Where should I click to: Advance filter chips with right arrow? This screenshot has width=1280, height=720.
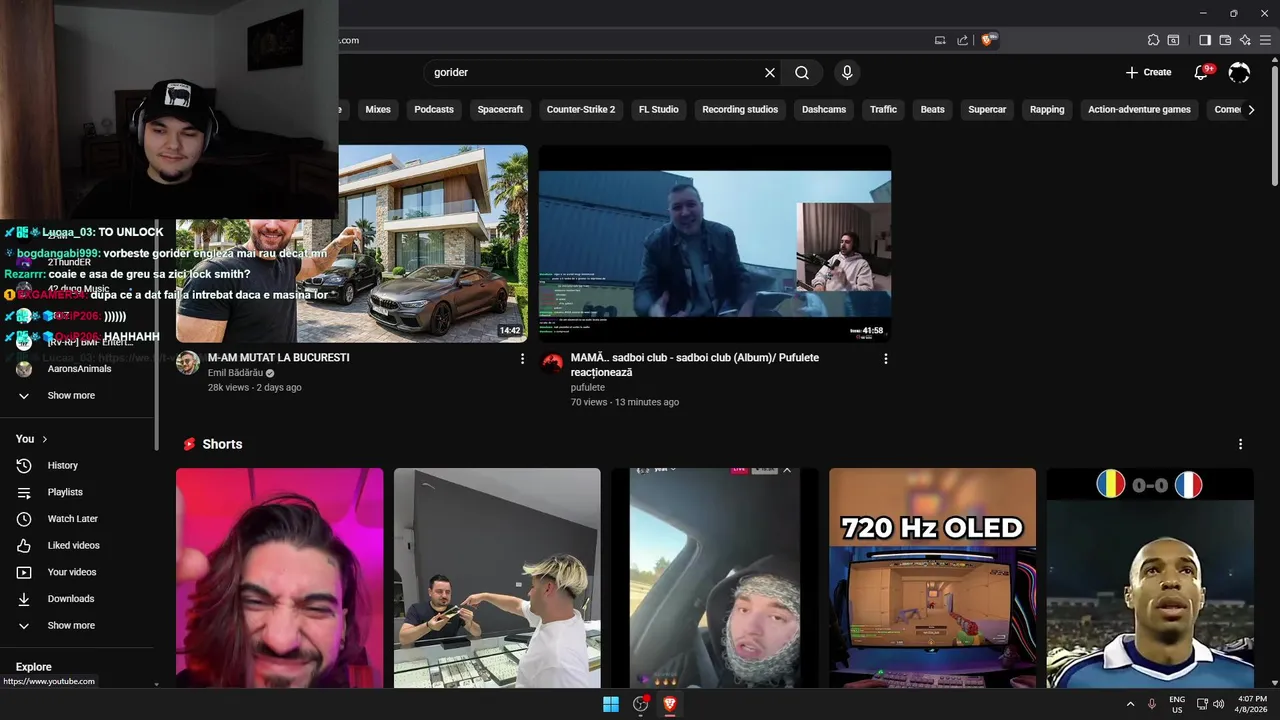pyautogui.click(x=1251, y=110)
